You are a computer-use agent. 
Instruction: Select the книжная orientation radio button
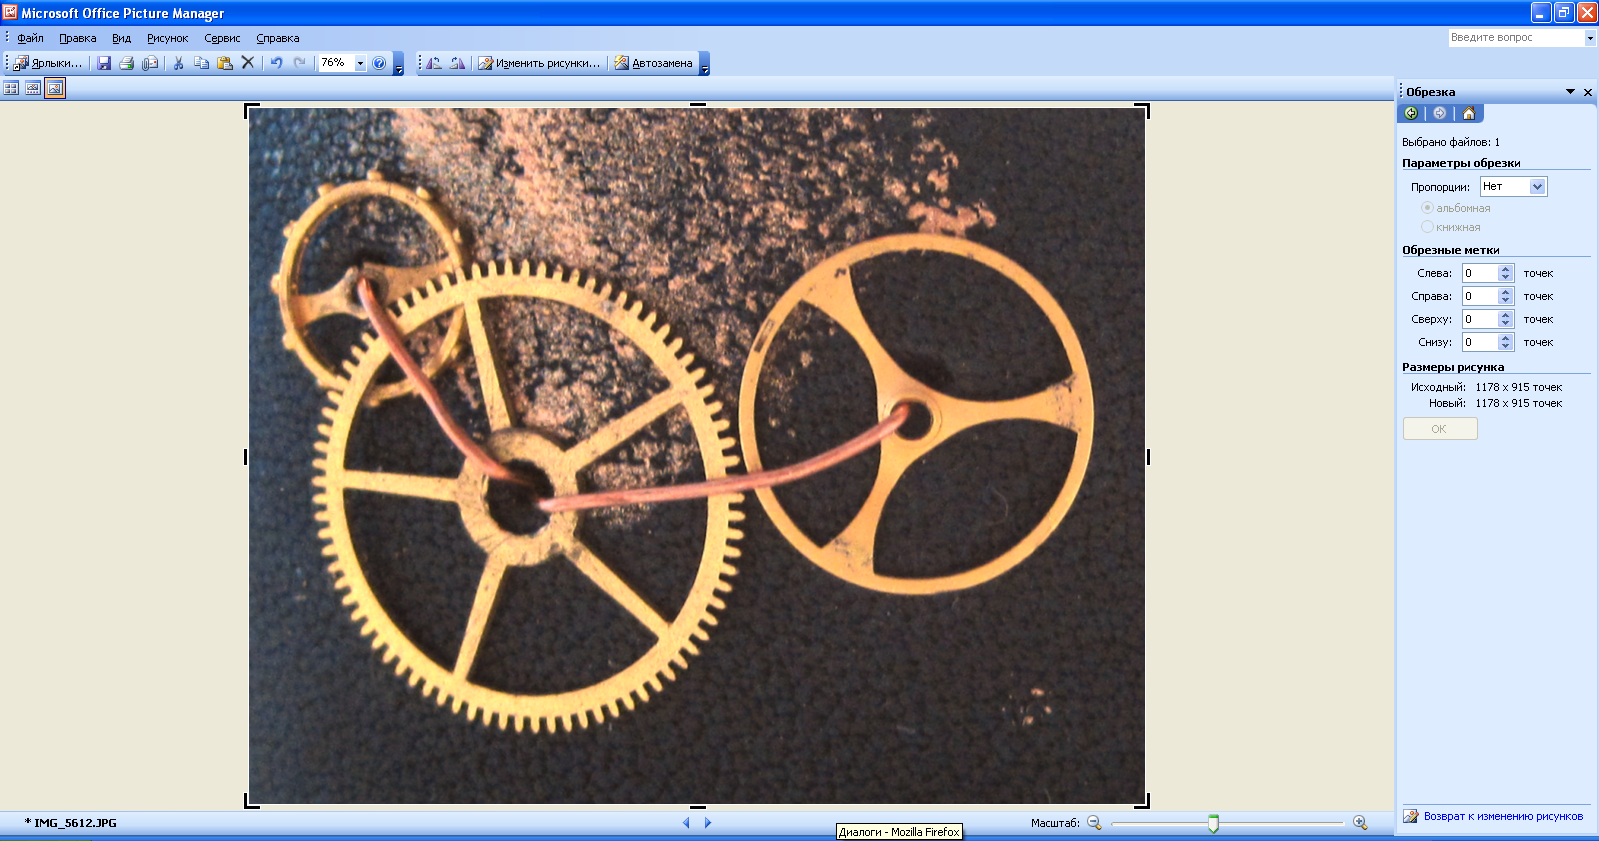click(x=1427, y=227)
